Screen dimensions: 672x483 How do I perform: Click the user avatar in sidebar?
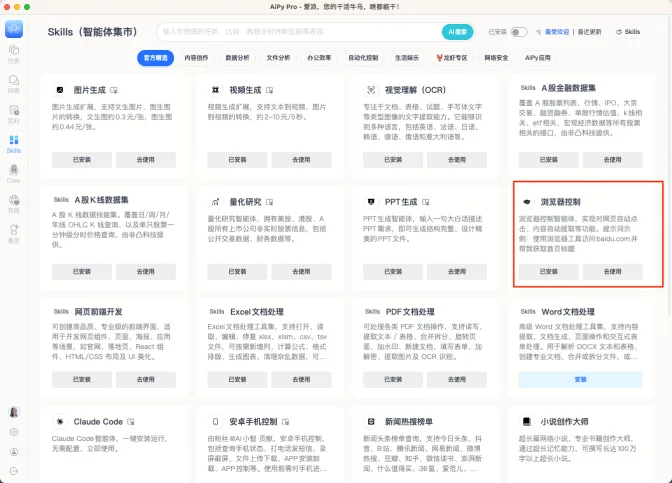coord(14,412)
